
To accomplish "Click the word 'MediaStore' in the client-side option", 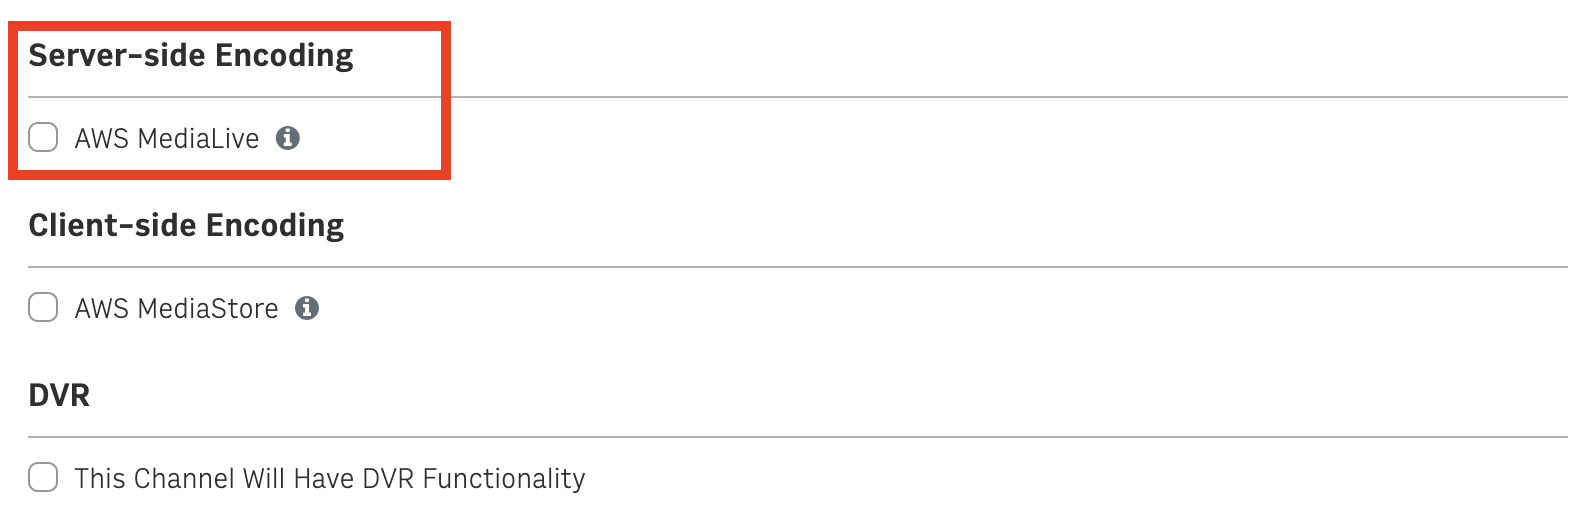I will (x=208, y=308).
